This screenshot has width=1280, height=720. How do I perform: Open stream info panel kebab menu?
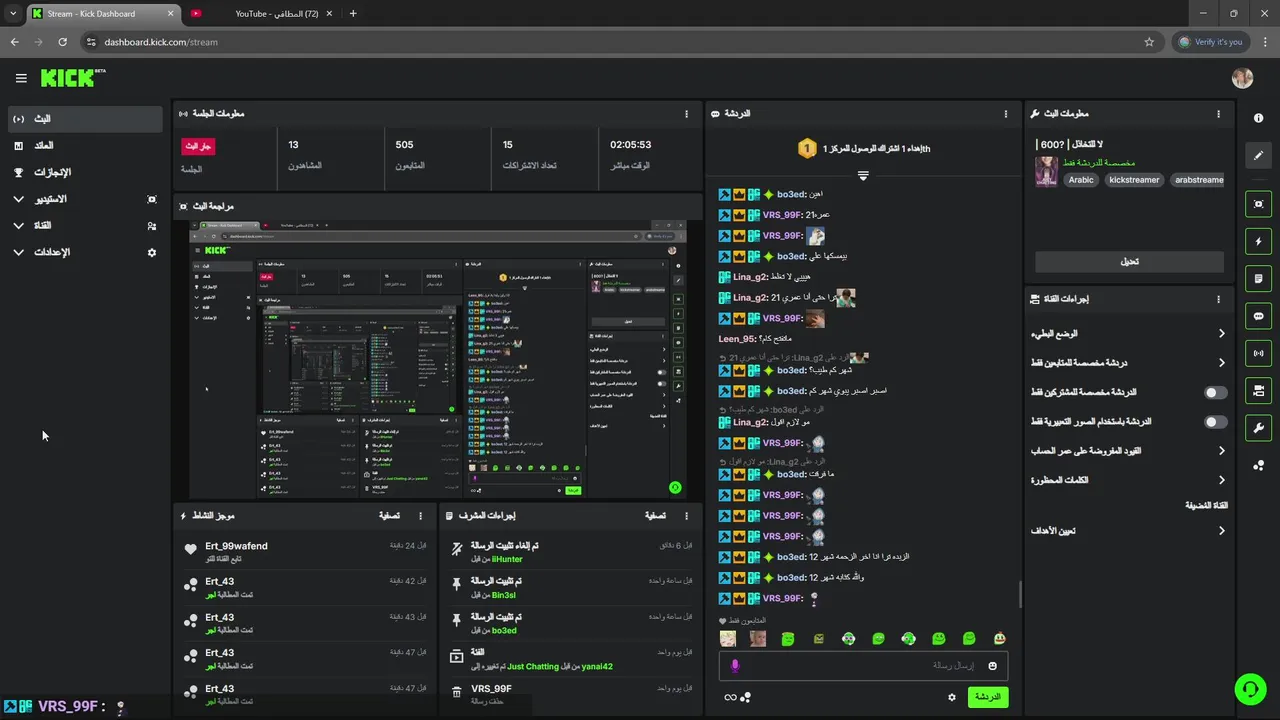pyautogui.click(x=1218, y=114)
